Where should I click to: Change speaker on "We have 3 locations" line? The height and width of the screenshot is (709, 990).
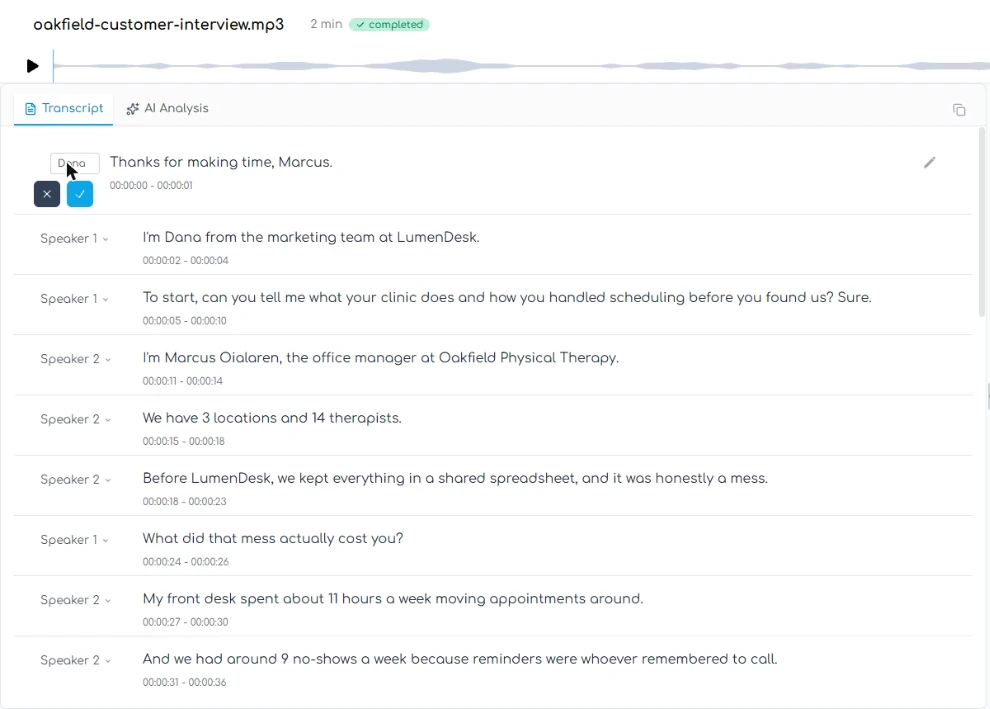(x=75, y=419)
